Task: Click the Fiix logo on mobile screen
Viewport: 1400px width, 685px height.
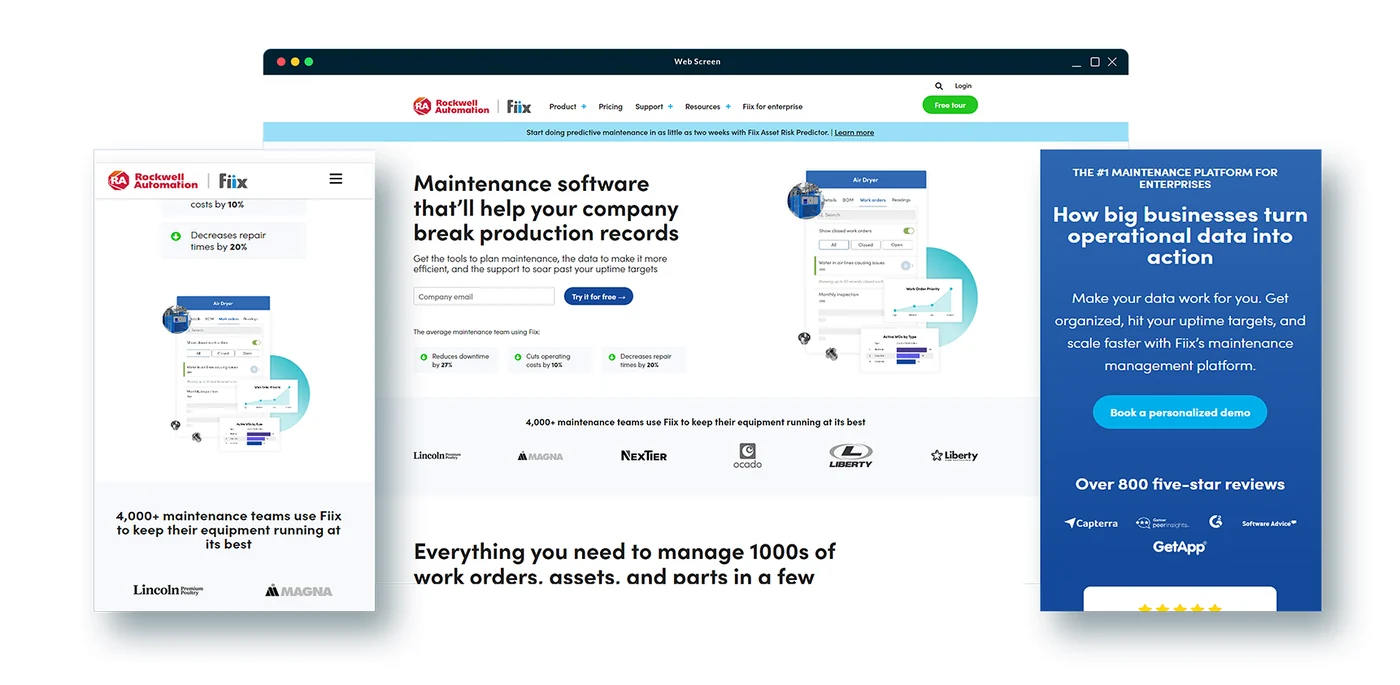Action: 233,181
